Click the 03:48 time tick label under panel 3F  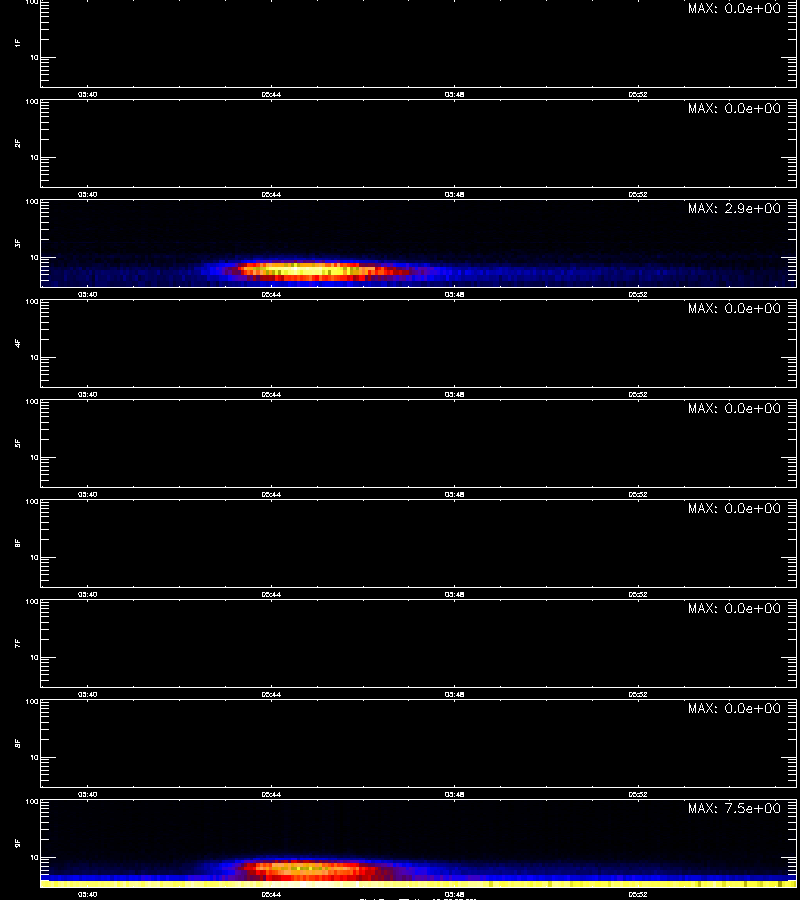pos(454,294)
